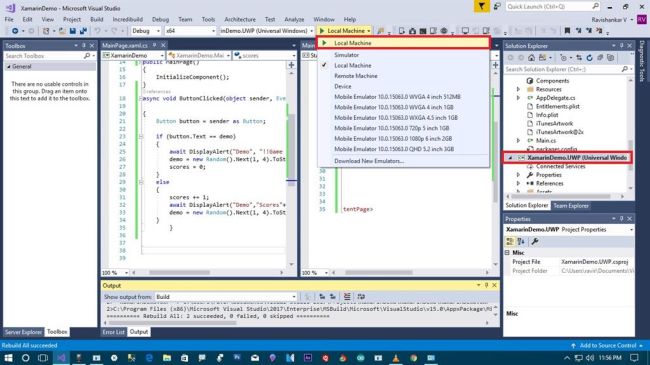The image size is (650, 365).
Task: Expand the References node in Solution Explorer
Action: pyautogui.click(x=518, y=183)
